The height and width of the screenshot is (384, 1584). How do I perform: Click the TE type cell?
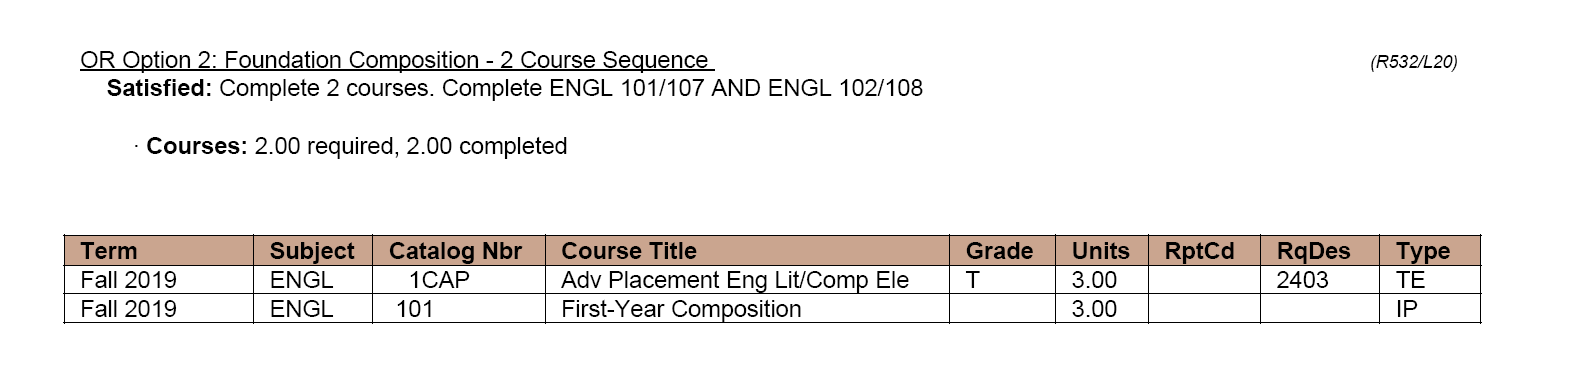1411,280
